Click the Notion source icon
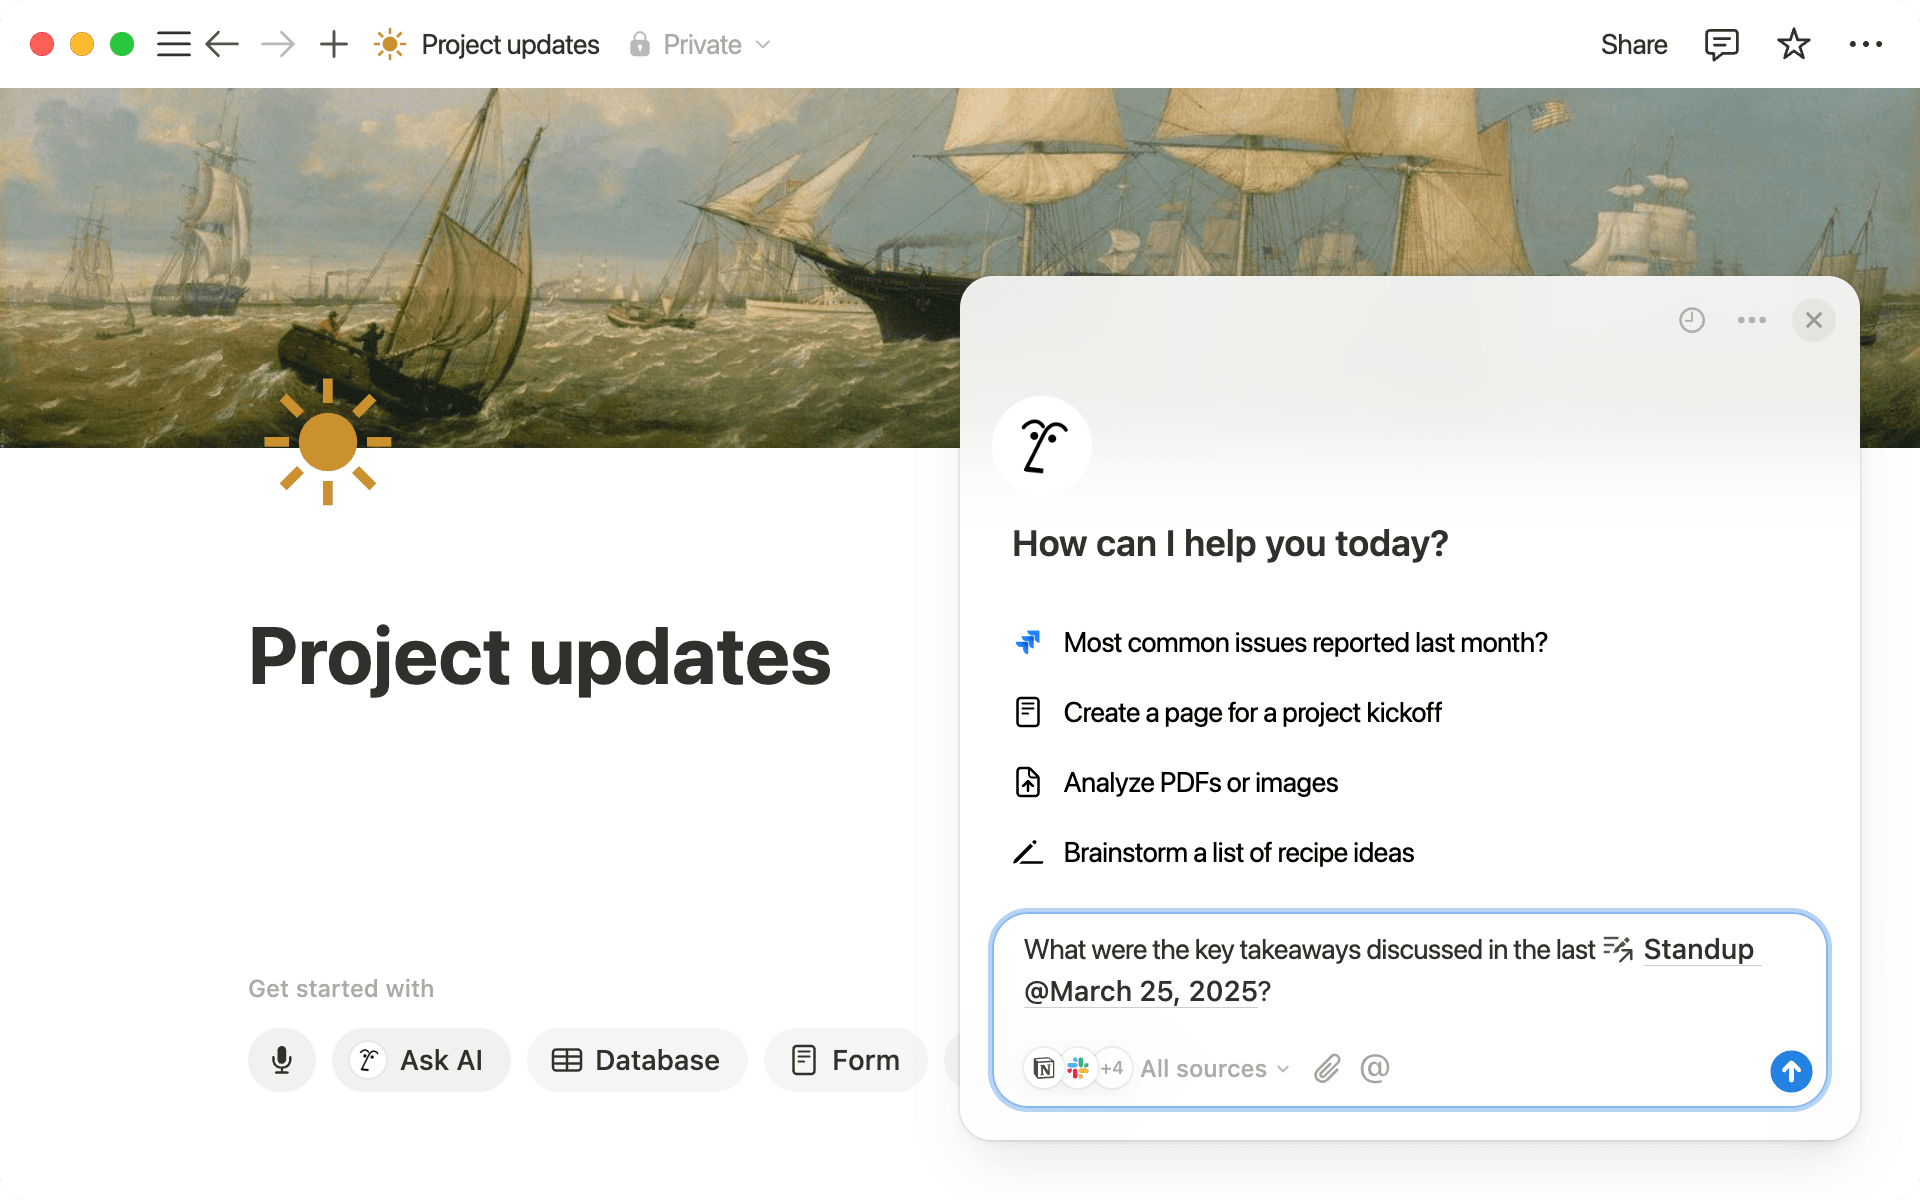This screenshot has width=1920, height=1200. pos(1044,1068)
